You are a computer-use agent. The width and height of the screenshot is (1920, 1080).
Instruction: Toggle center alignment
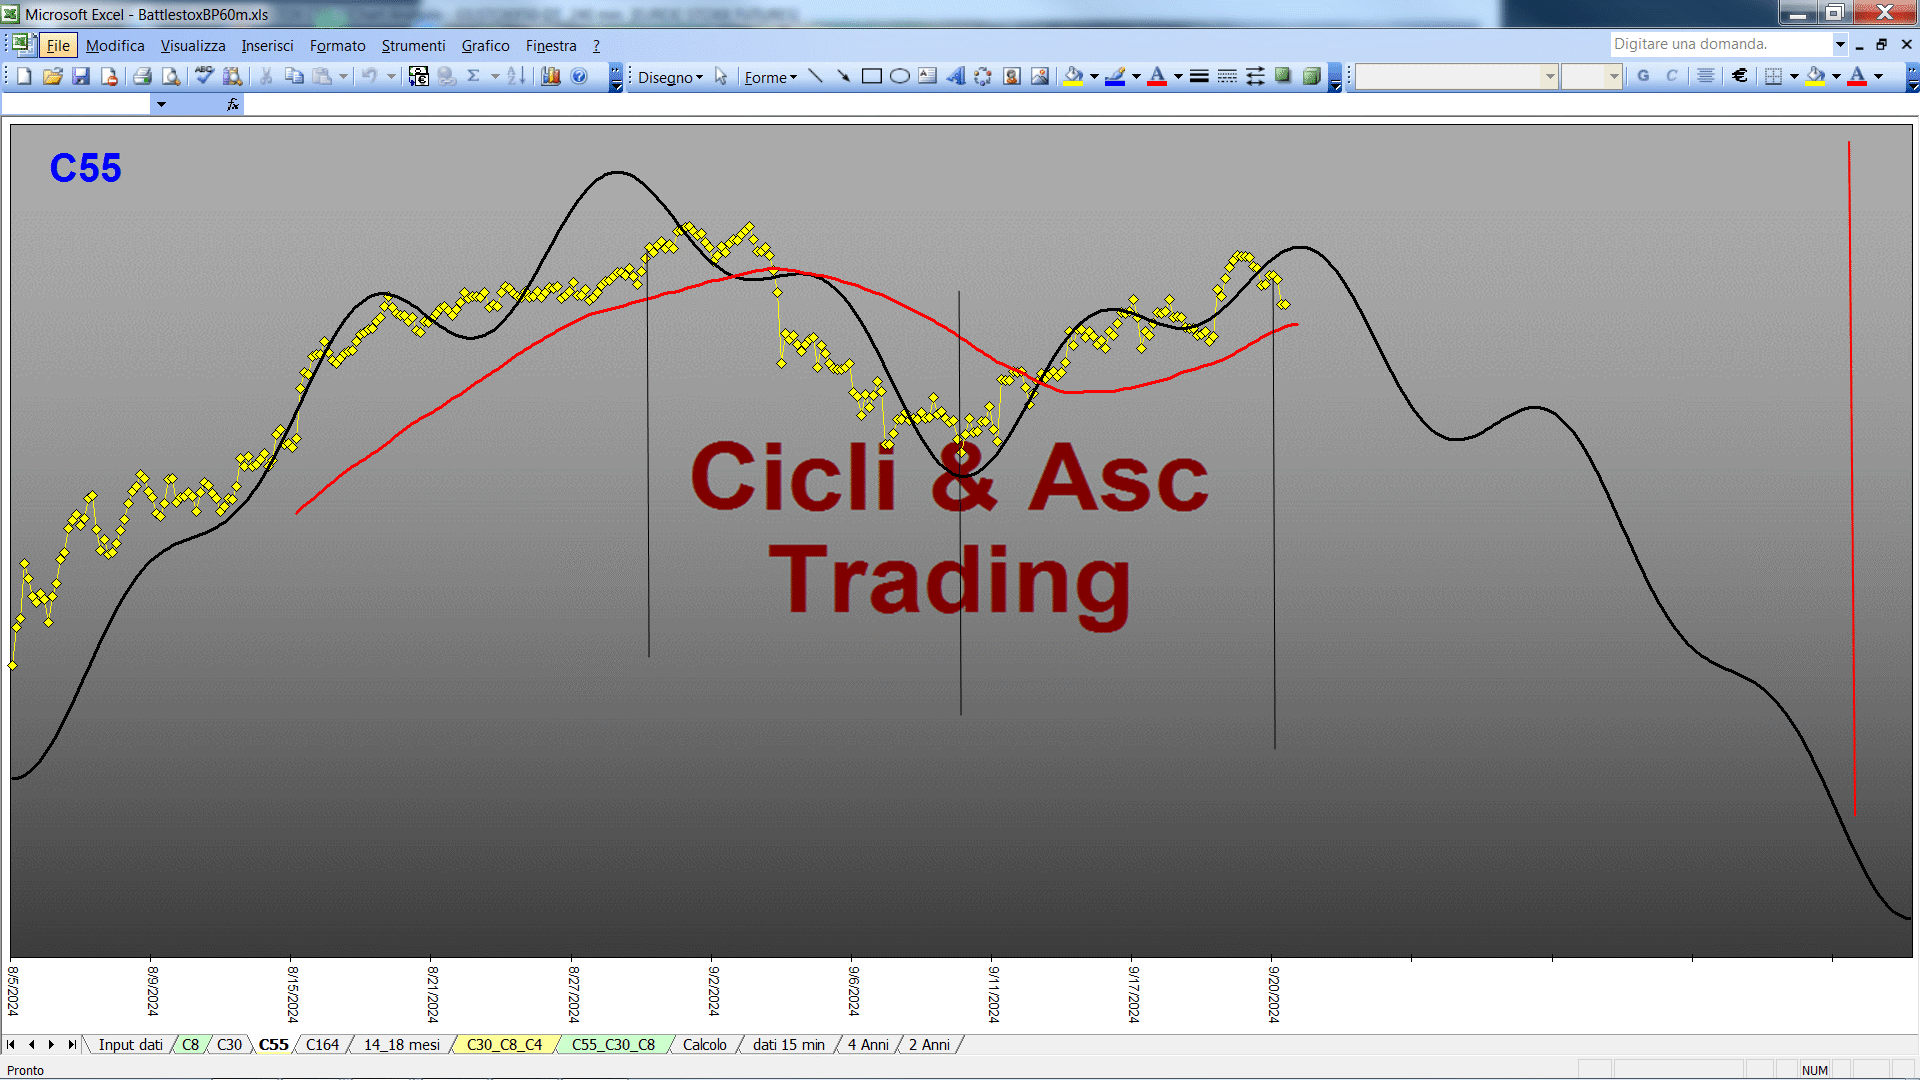click(1706, 76)
